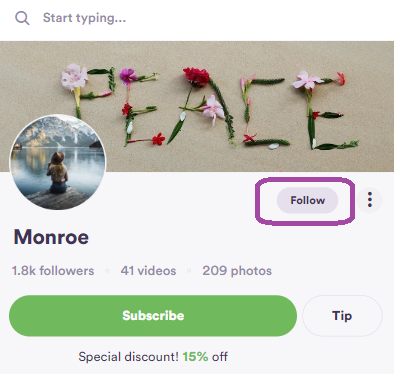Viewport: 394px width, 379px height.
Task: Subscribe to Monroe with the green button
Action: [x=153, y=316]
